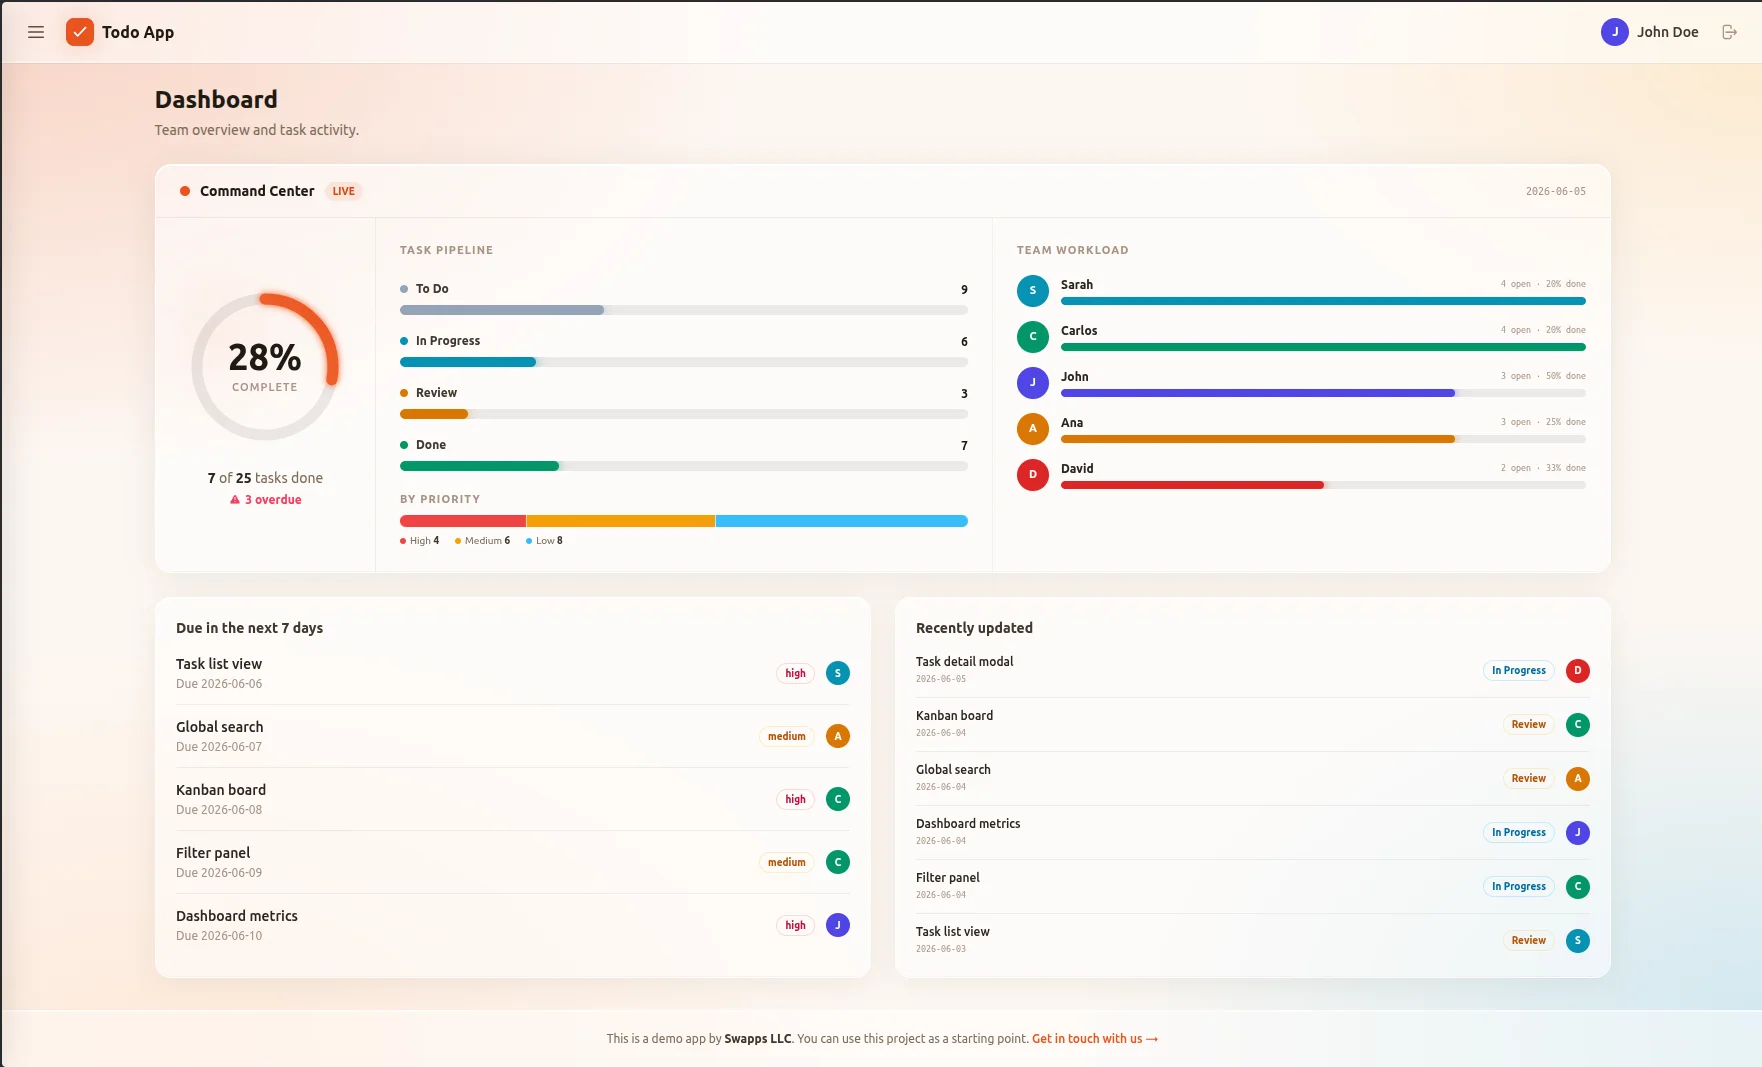Click Carlos's avatar in Team Workload
Screen dimensions: 1762x1067
point(1033,337)
